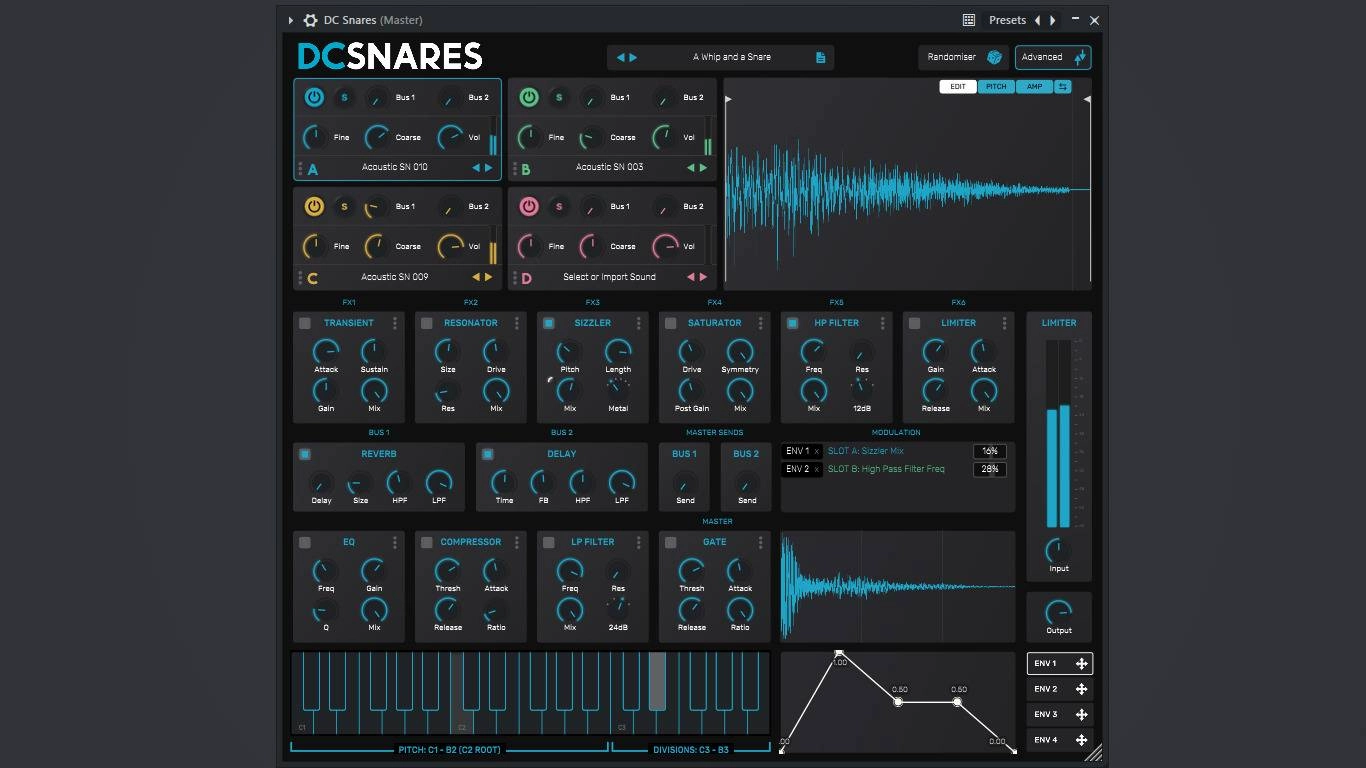
Task: Select the ENV 4 envelope tab
Action: (x=1059, y=740)
